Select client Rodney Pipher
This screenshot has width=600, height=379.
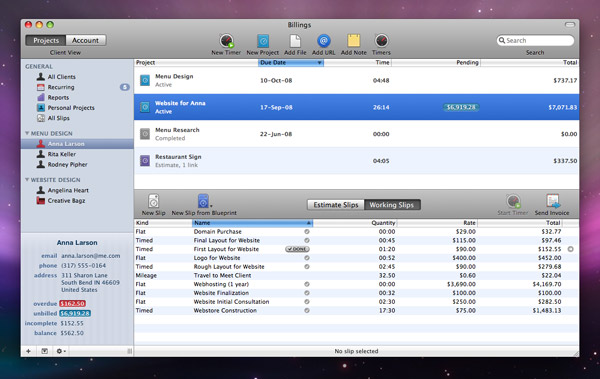tap(67, 165)
